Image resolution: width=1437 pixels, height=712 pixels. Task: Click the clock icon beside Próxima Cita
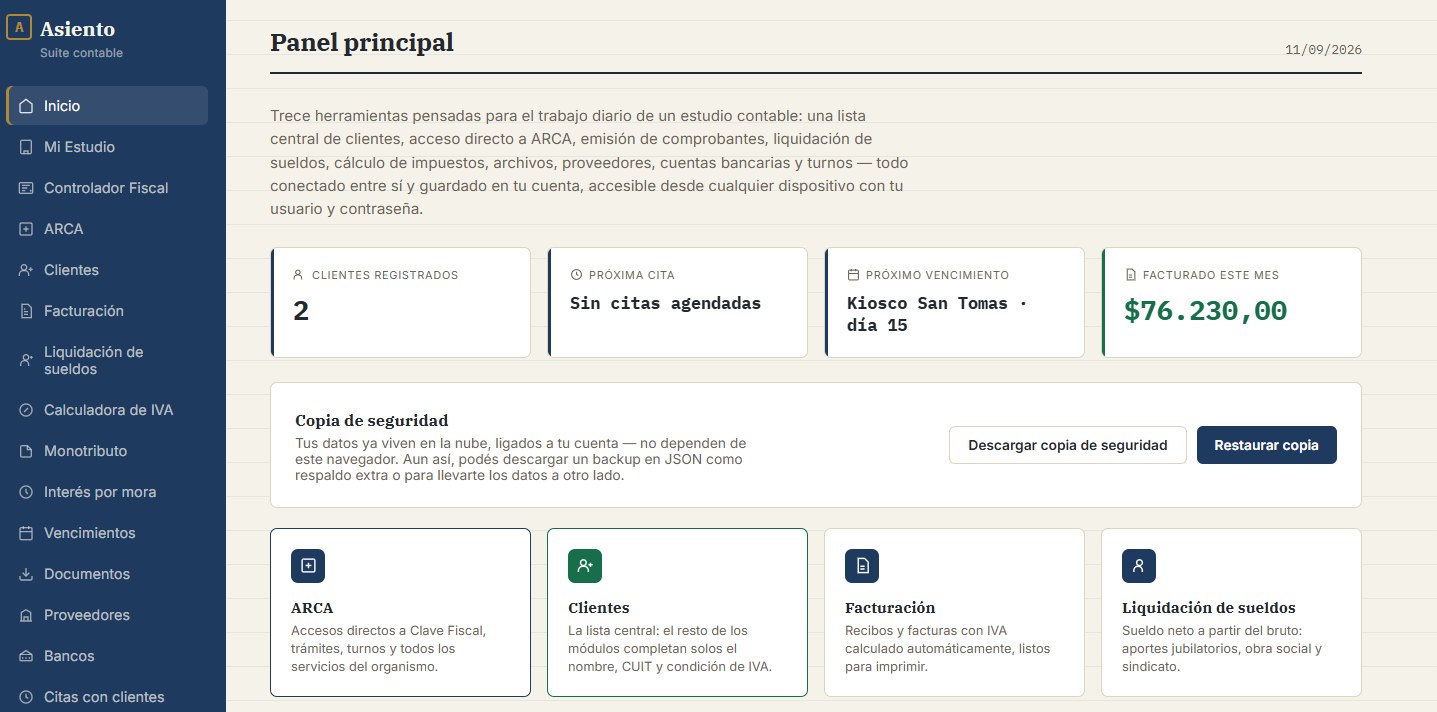pos(576,275)
